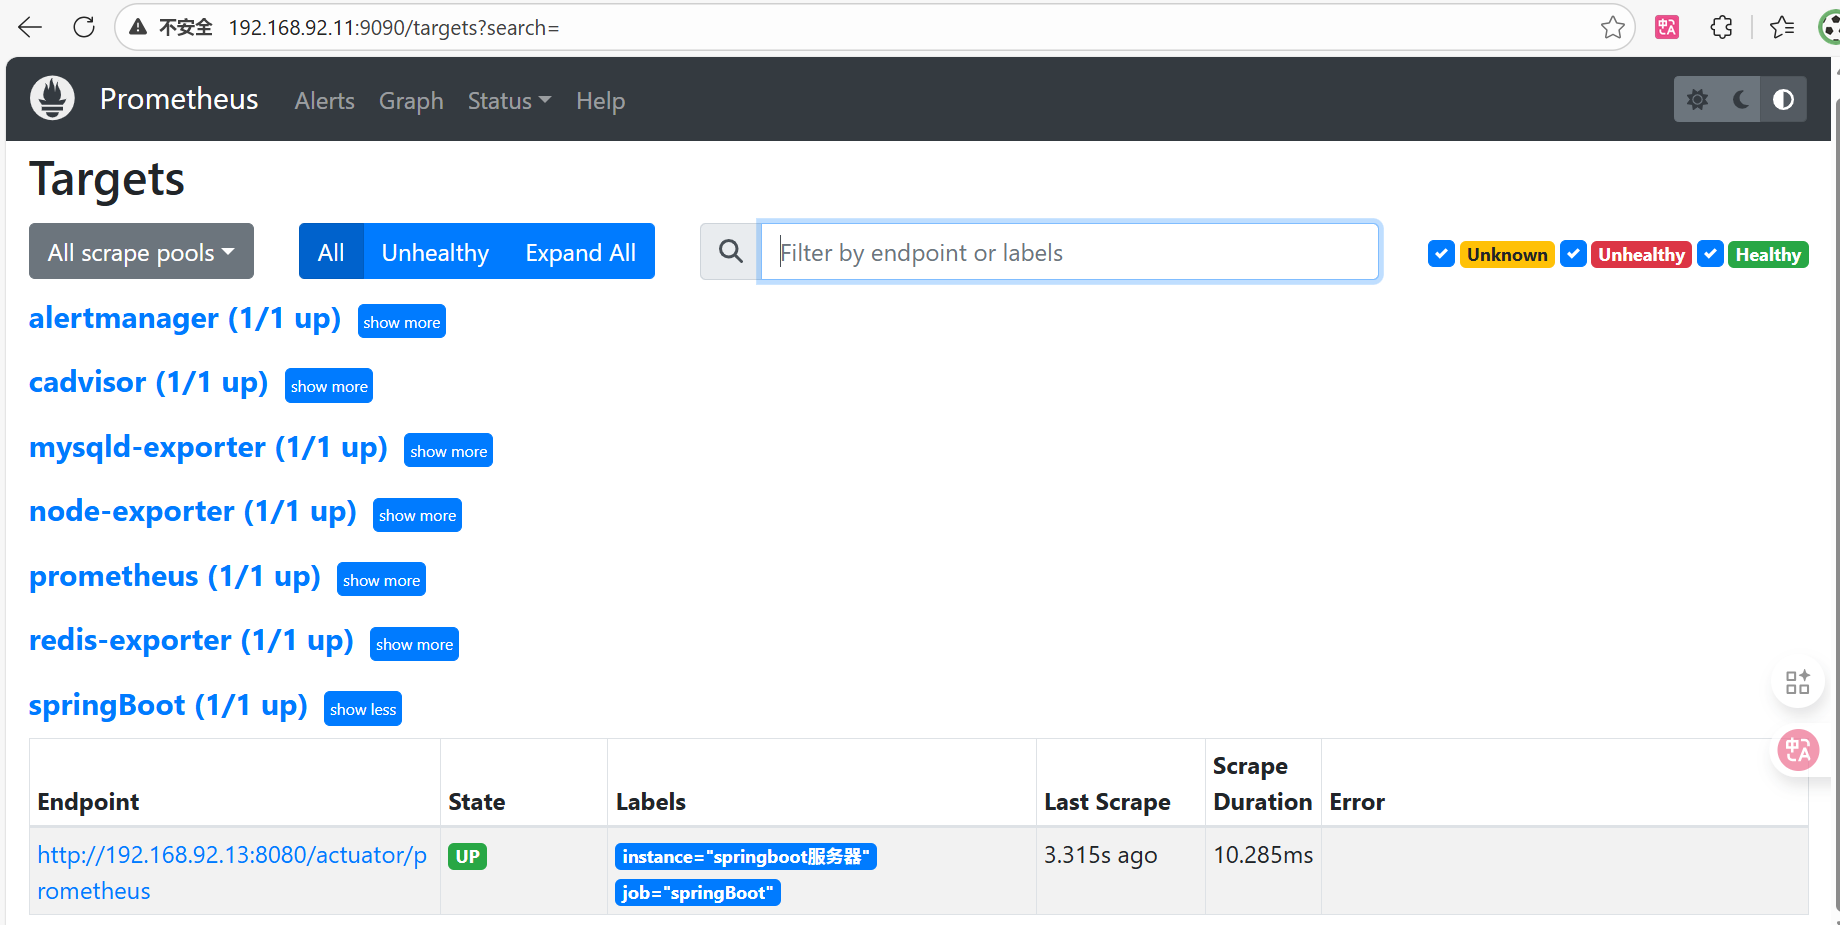Screen dimensions: 1840x925
Task: Switch to light theme sun icon
Action: pos(1697,100)
